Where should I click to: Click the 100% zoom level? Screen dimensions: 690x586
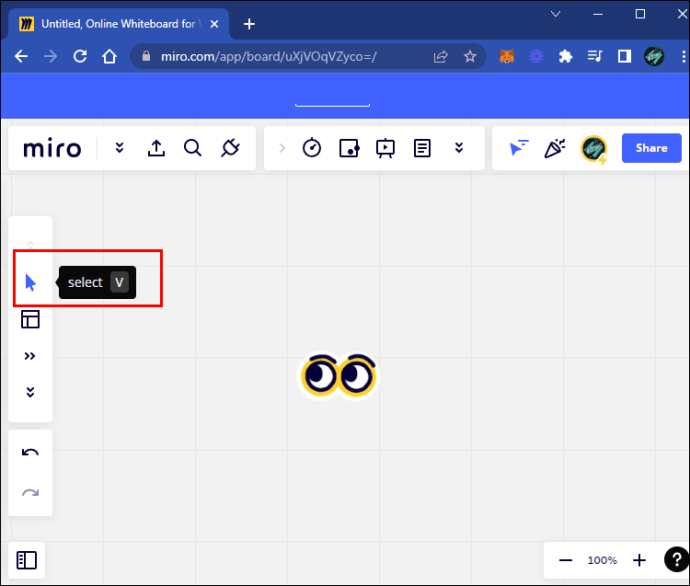pyautogui.click(x=602, y=561)
